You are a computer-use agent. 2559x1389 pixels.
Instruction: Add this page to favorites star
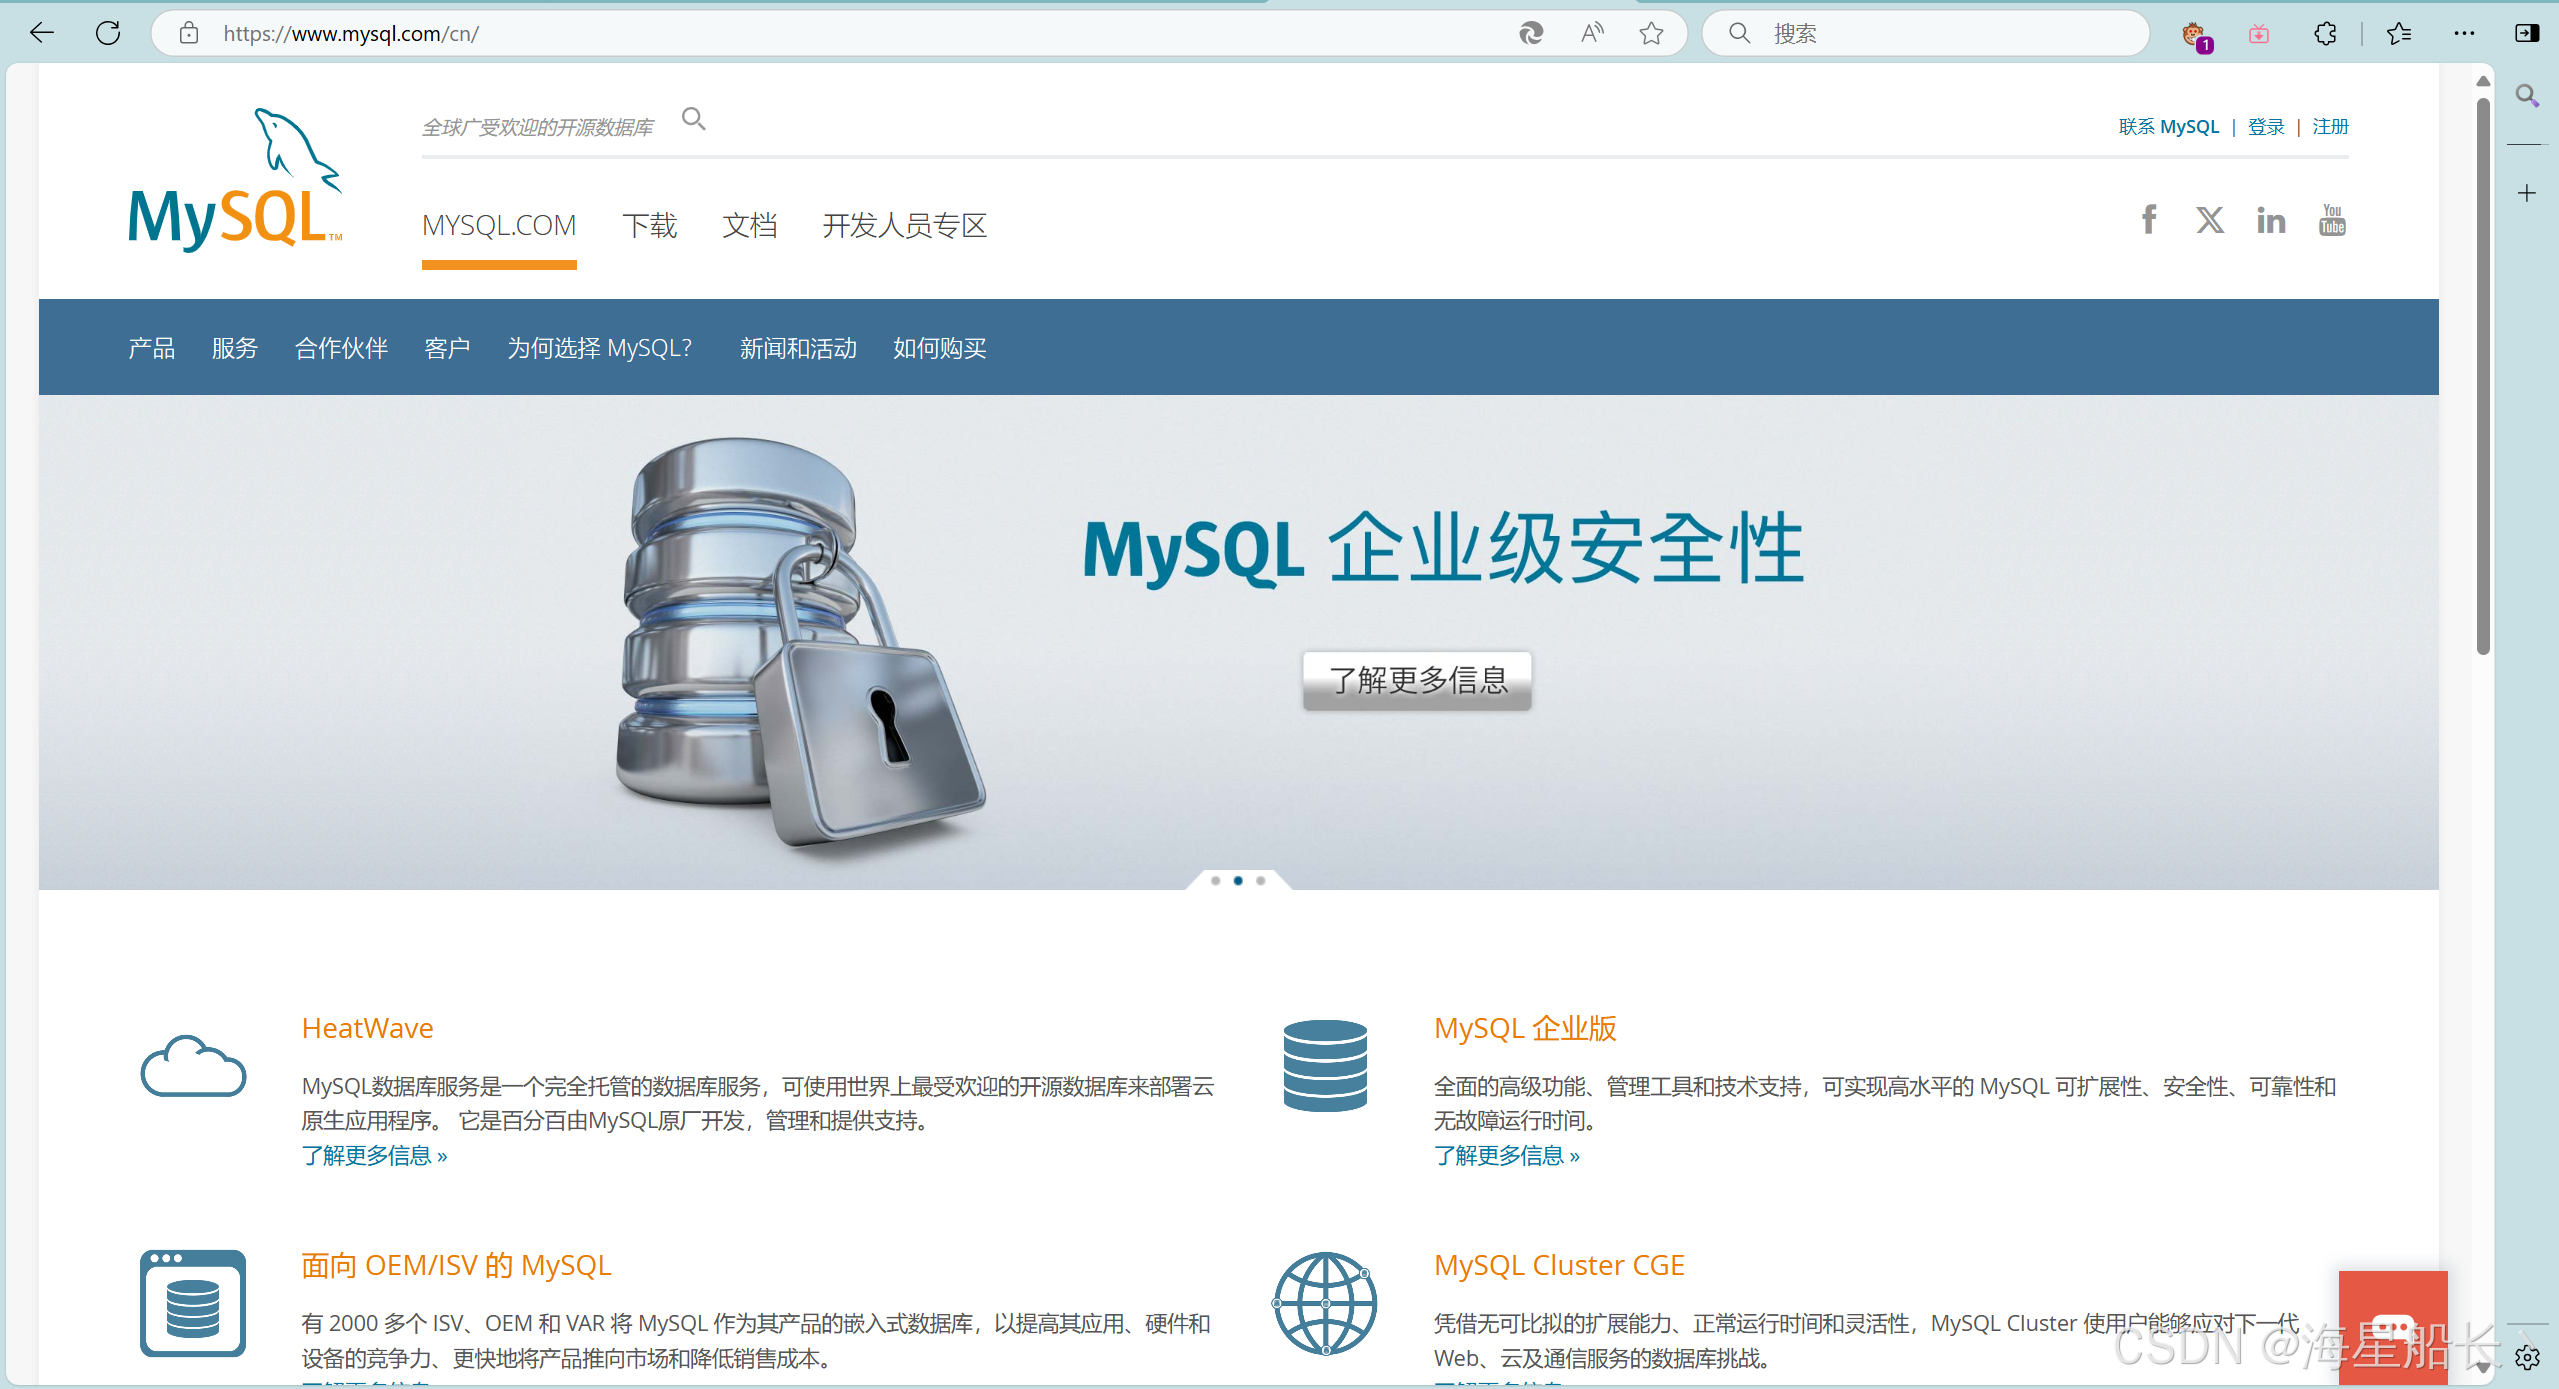click(1651, 34)
